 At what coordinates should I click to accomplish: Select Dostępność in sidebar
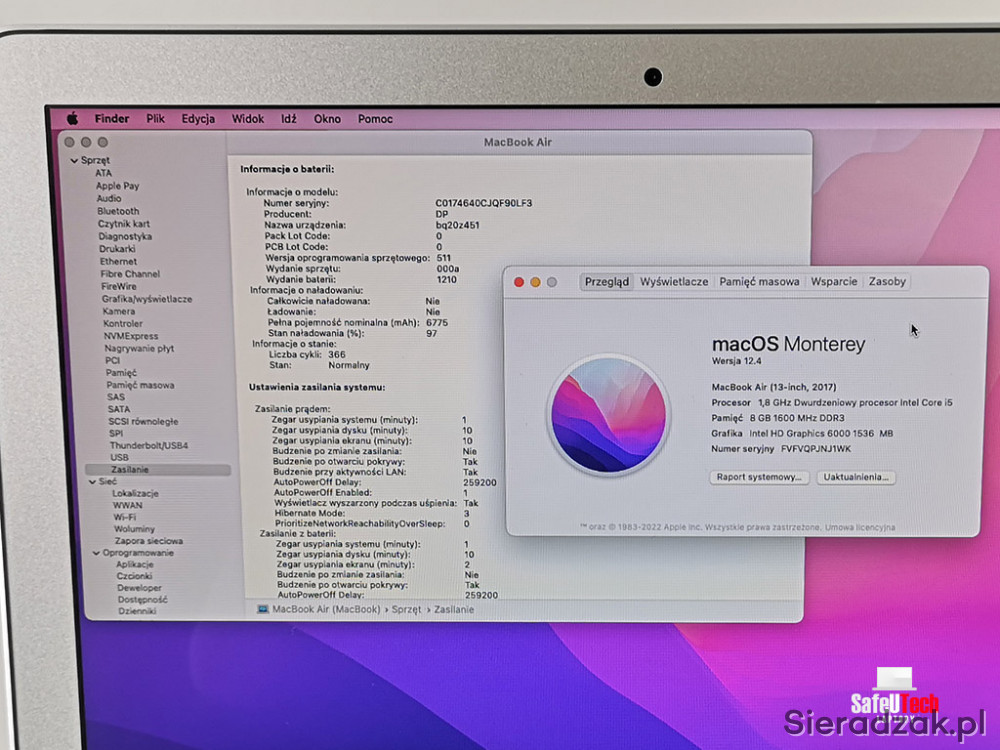(x=142, y=599)
